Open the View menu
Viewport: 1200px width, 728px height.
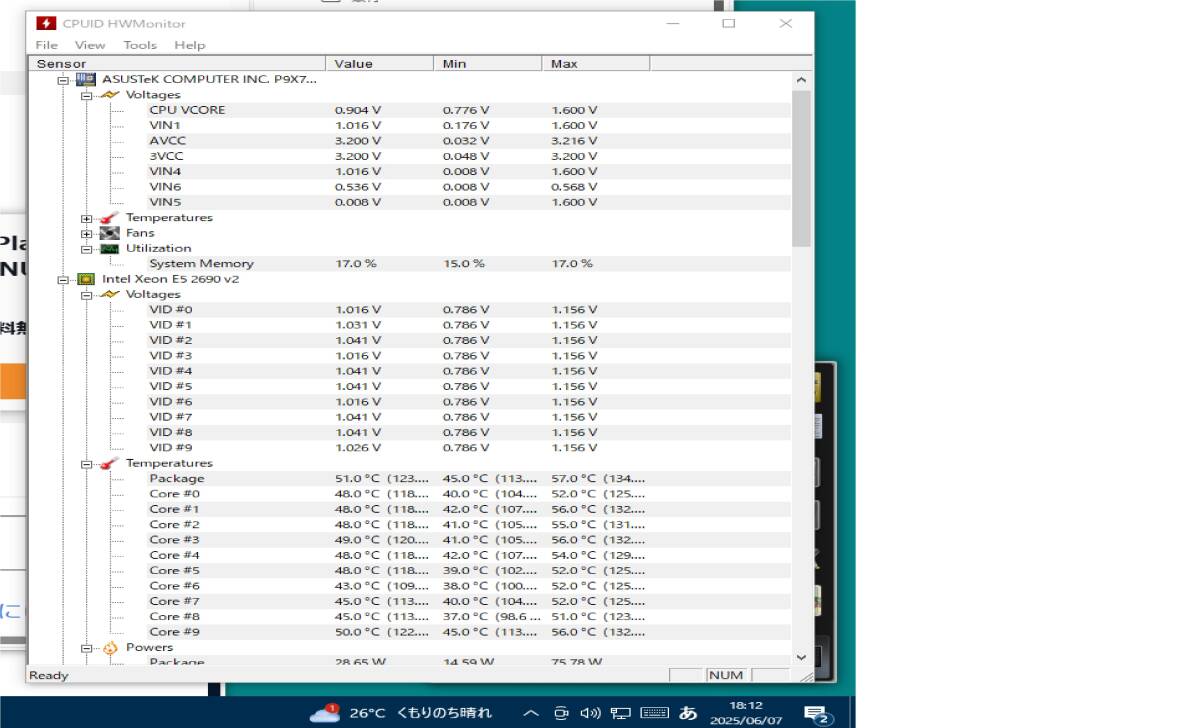click(x=90, y=45)
